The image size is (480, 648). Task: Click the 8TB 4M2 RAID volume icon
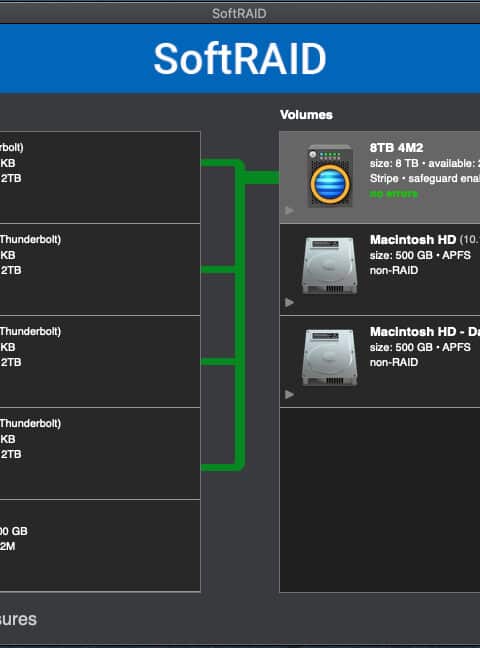330,176
